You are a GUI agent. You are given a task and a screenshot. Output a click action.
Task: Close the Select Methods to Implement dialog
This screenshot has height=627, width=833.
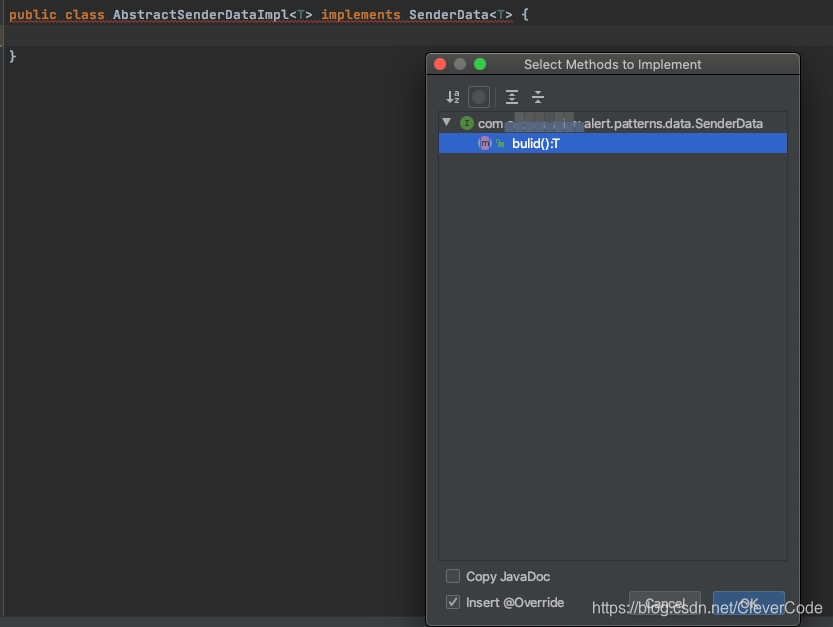[440, 64]
